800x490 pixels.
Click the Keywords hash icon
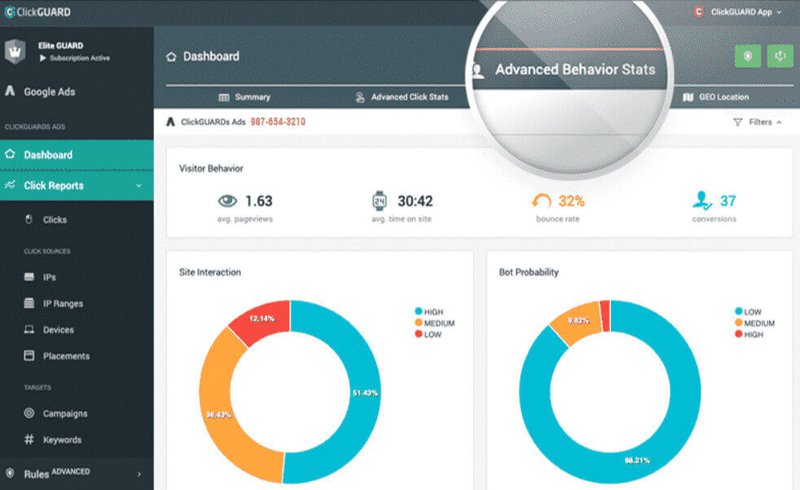tap(29, 439)
